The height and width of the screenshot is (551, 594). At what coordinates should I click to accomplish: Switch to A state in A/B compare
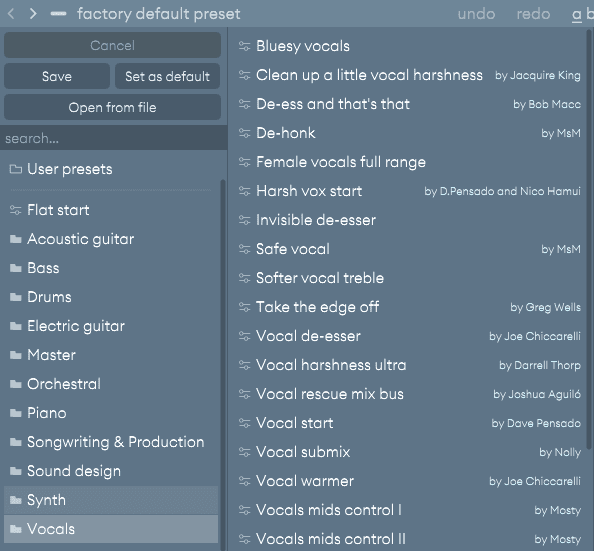[x=577, y=14]
